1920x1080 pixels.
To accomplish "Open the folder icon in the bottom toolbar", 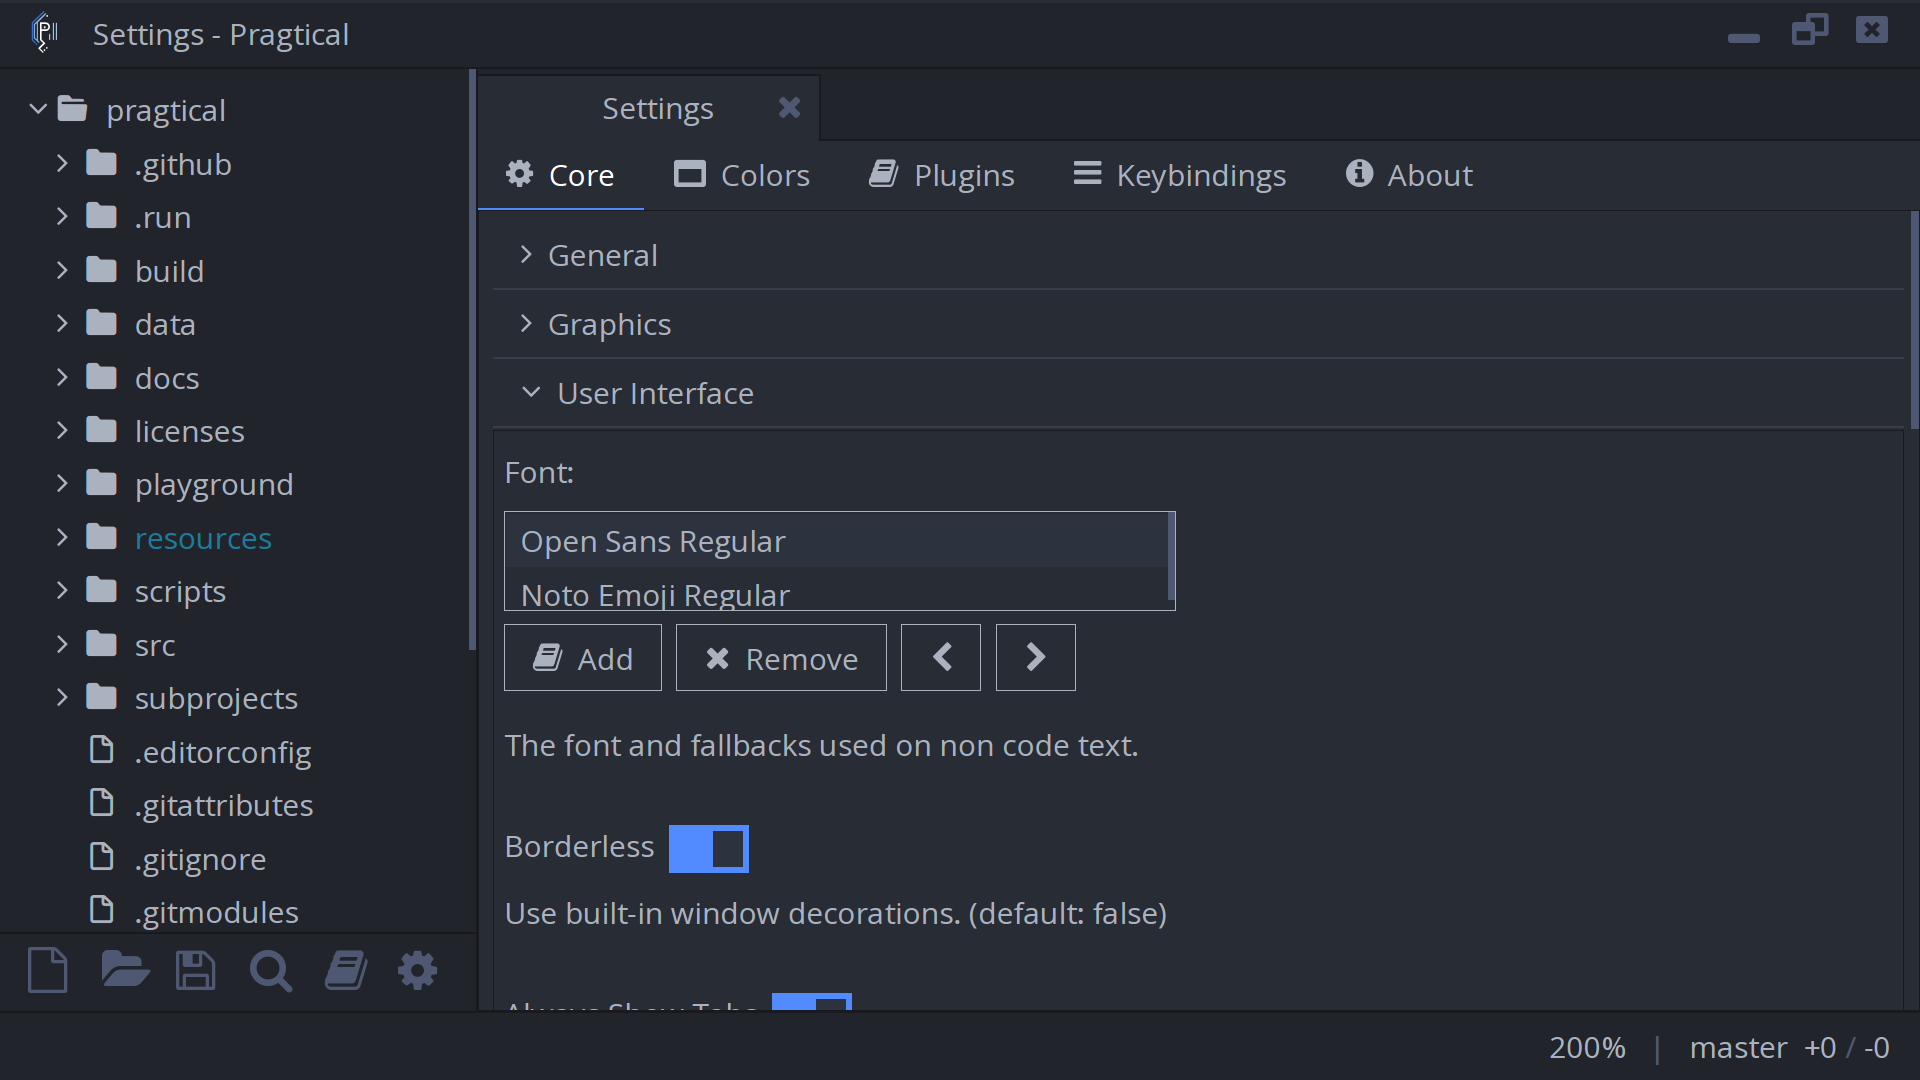I will 125,970.
